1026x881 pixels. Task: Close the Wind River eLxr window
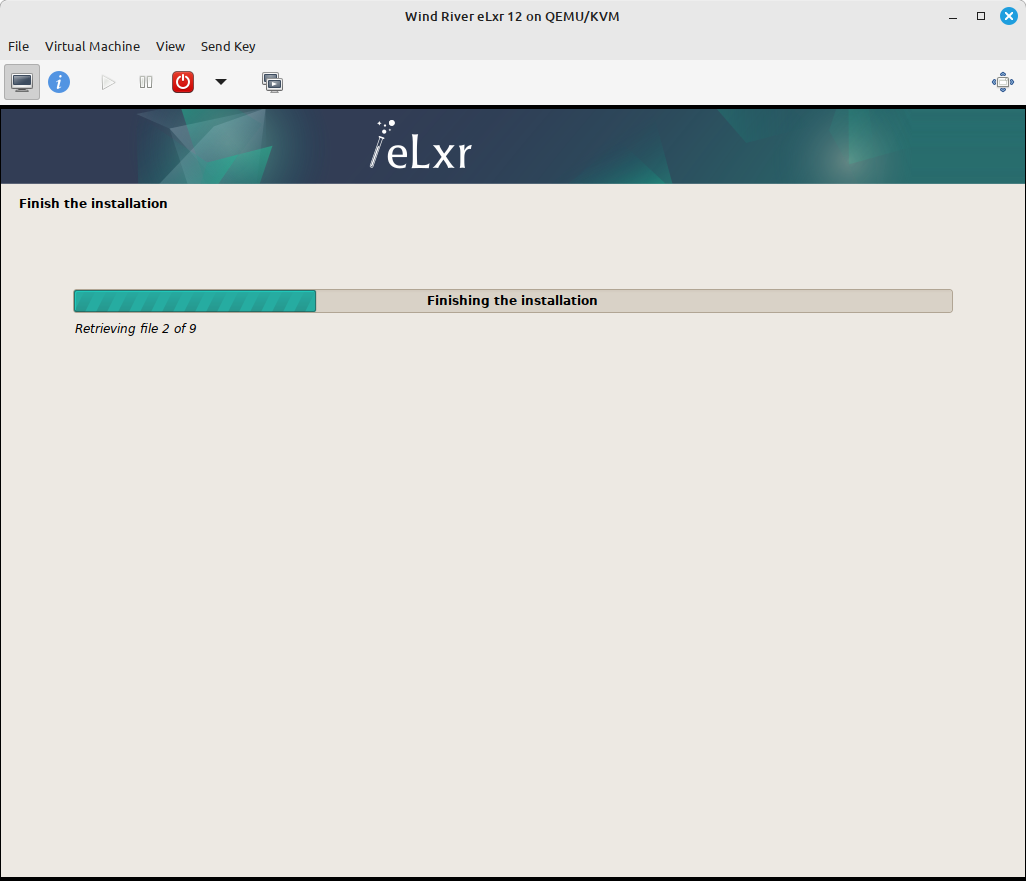click(x=1008, y=16)
